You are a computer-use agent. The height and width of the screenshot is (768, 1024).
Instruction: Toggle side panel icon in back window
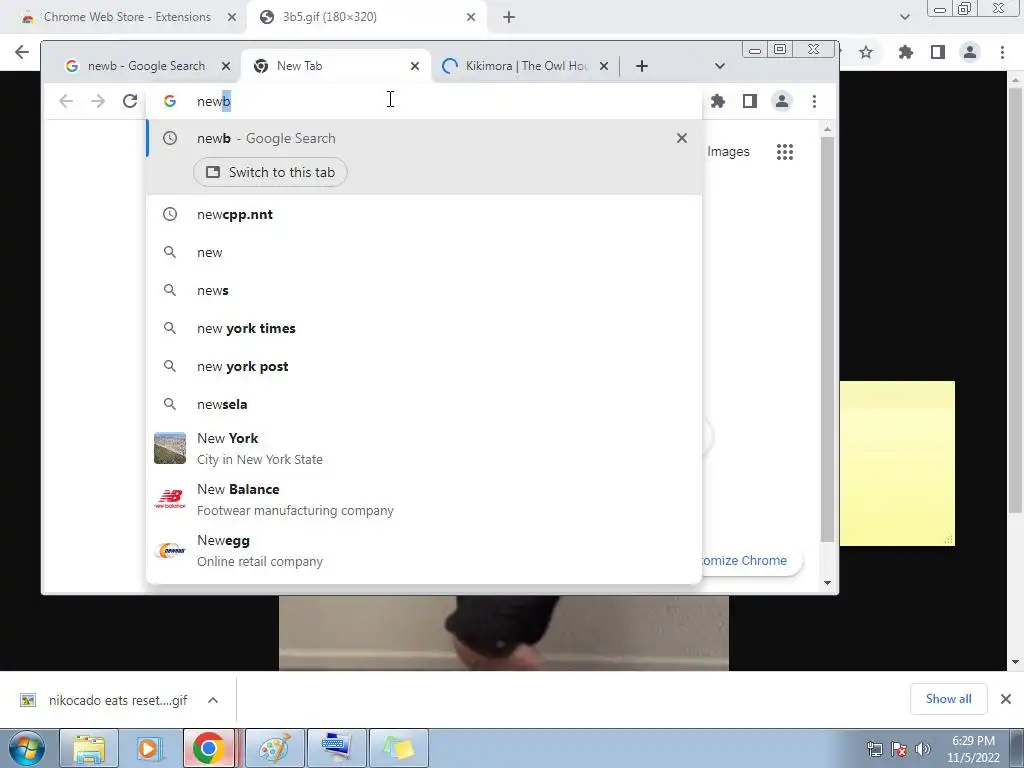pos(938,52)
